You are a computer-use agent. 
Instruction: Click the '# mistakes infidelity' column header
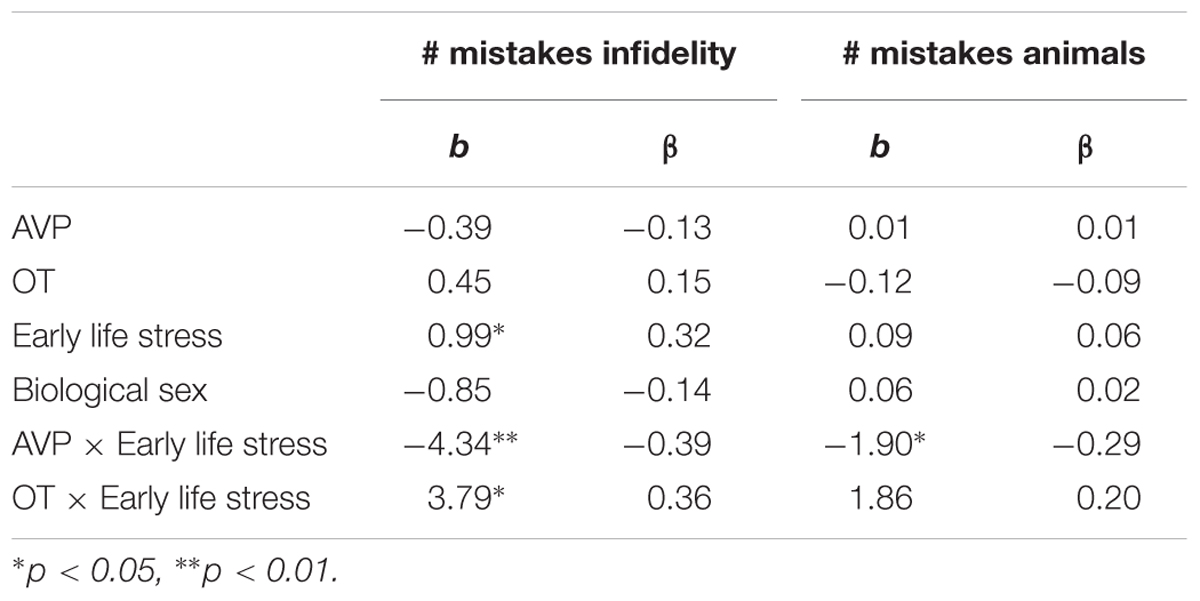click(x=579, y=54)
